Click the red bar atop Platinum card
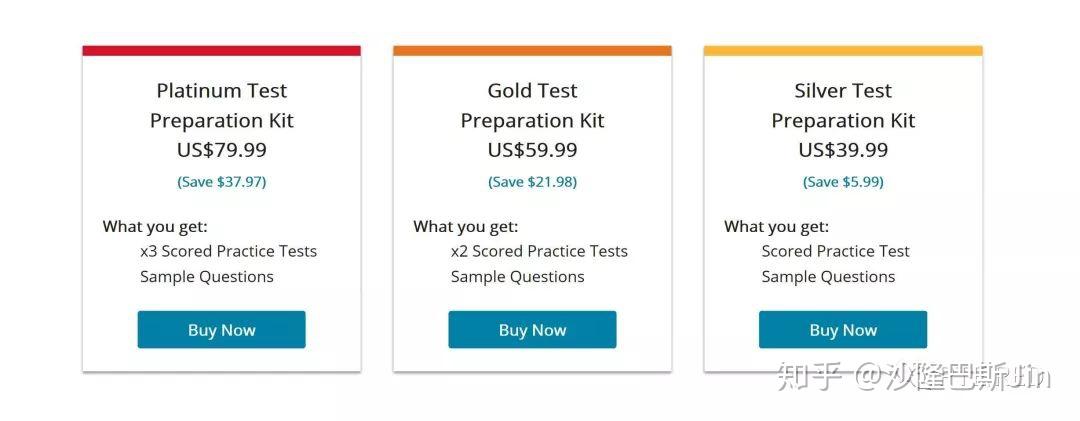The height and width of the screenshot is (421, 1080). 221,50
